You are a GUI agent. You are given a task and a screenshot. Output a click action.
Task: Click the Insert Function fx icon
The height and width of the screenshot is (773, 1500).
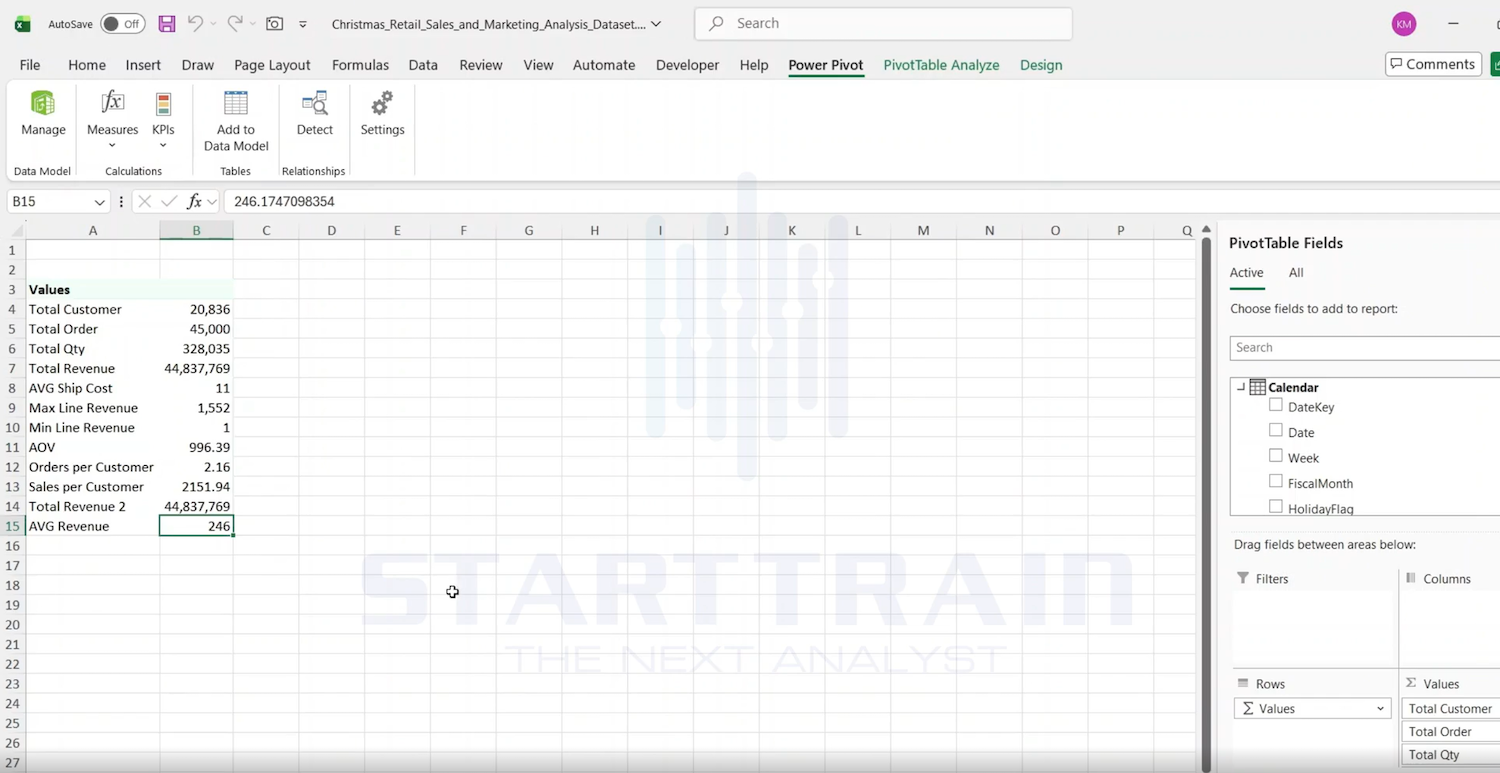195,201
